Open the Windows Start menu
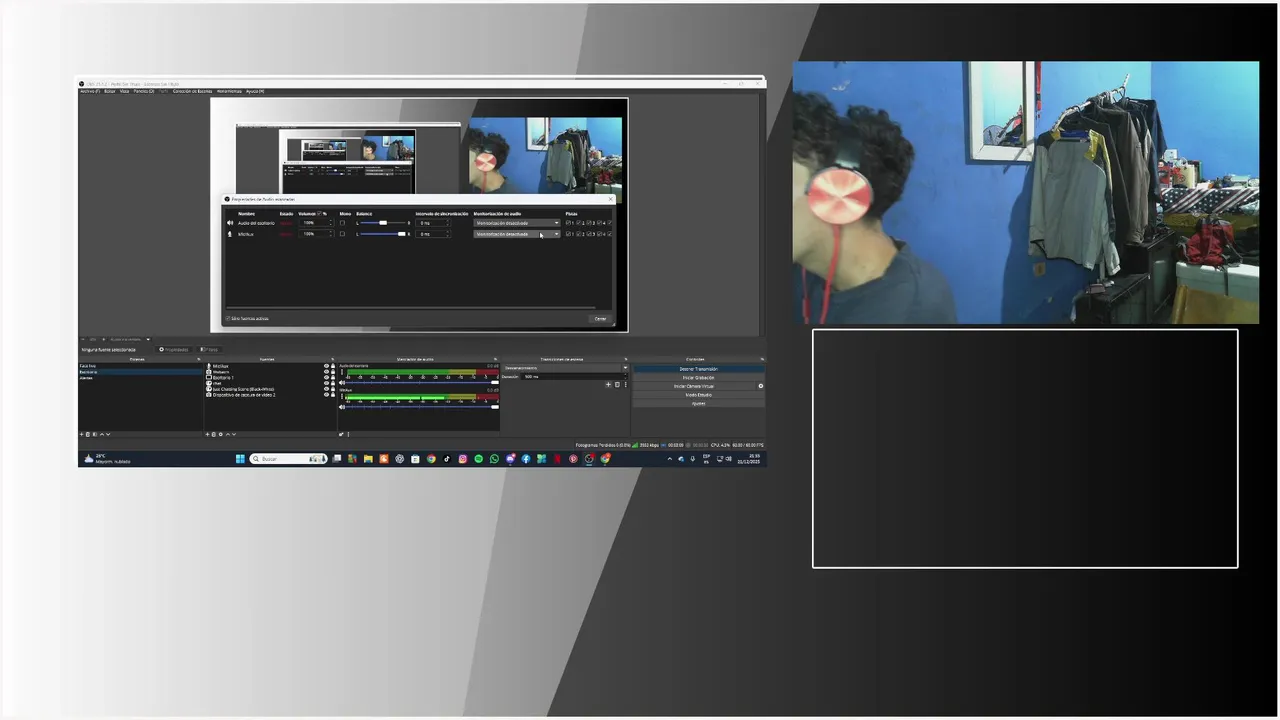The width and height of the screenshot is (1280, 720). click(240, 459)
